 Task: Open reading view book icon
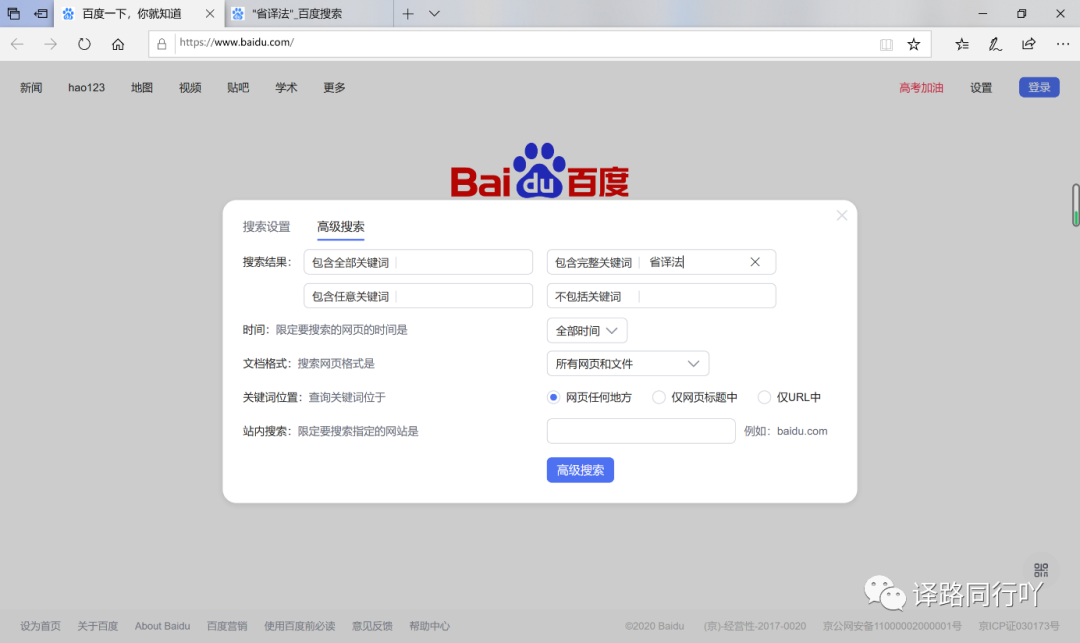pos(886,45)
